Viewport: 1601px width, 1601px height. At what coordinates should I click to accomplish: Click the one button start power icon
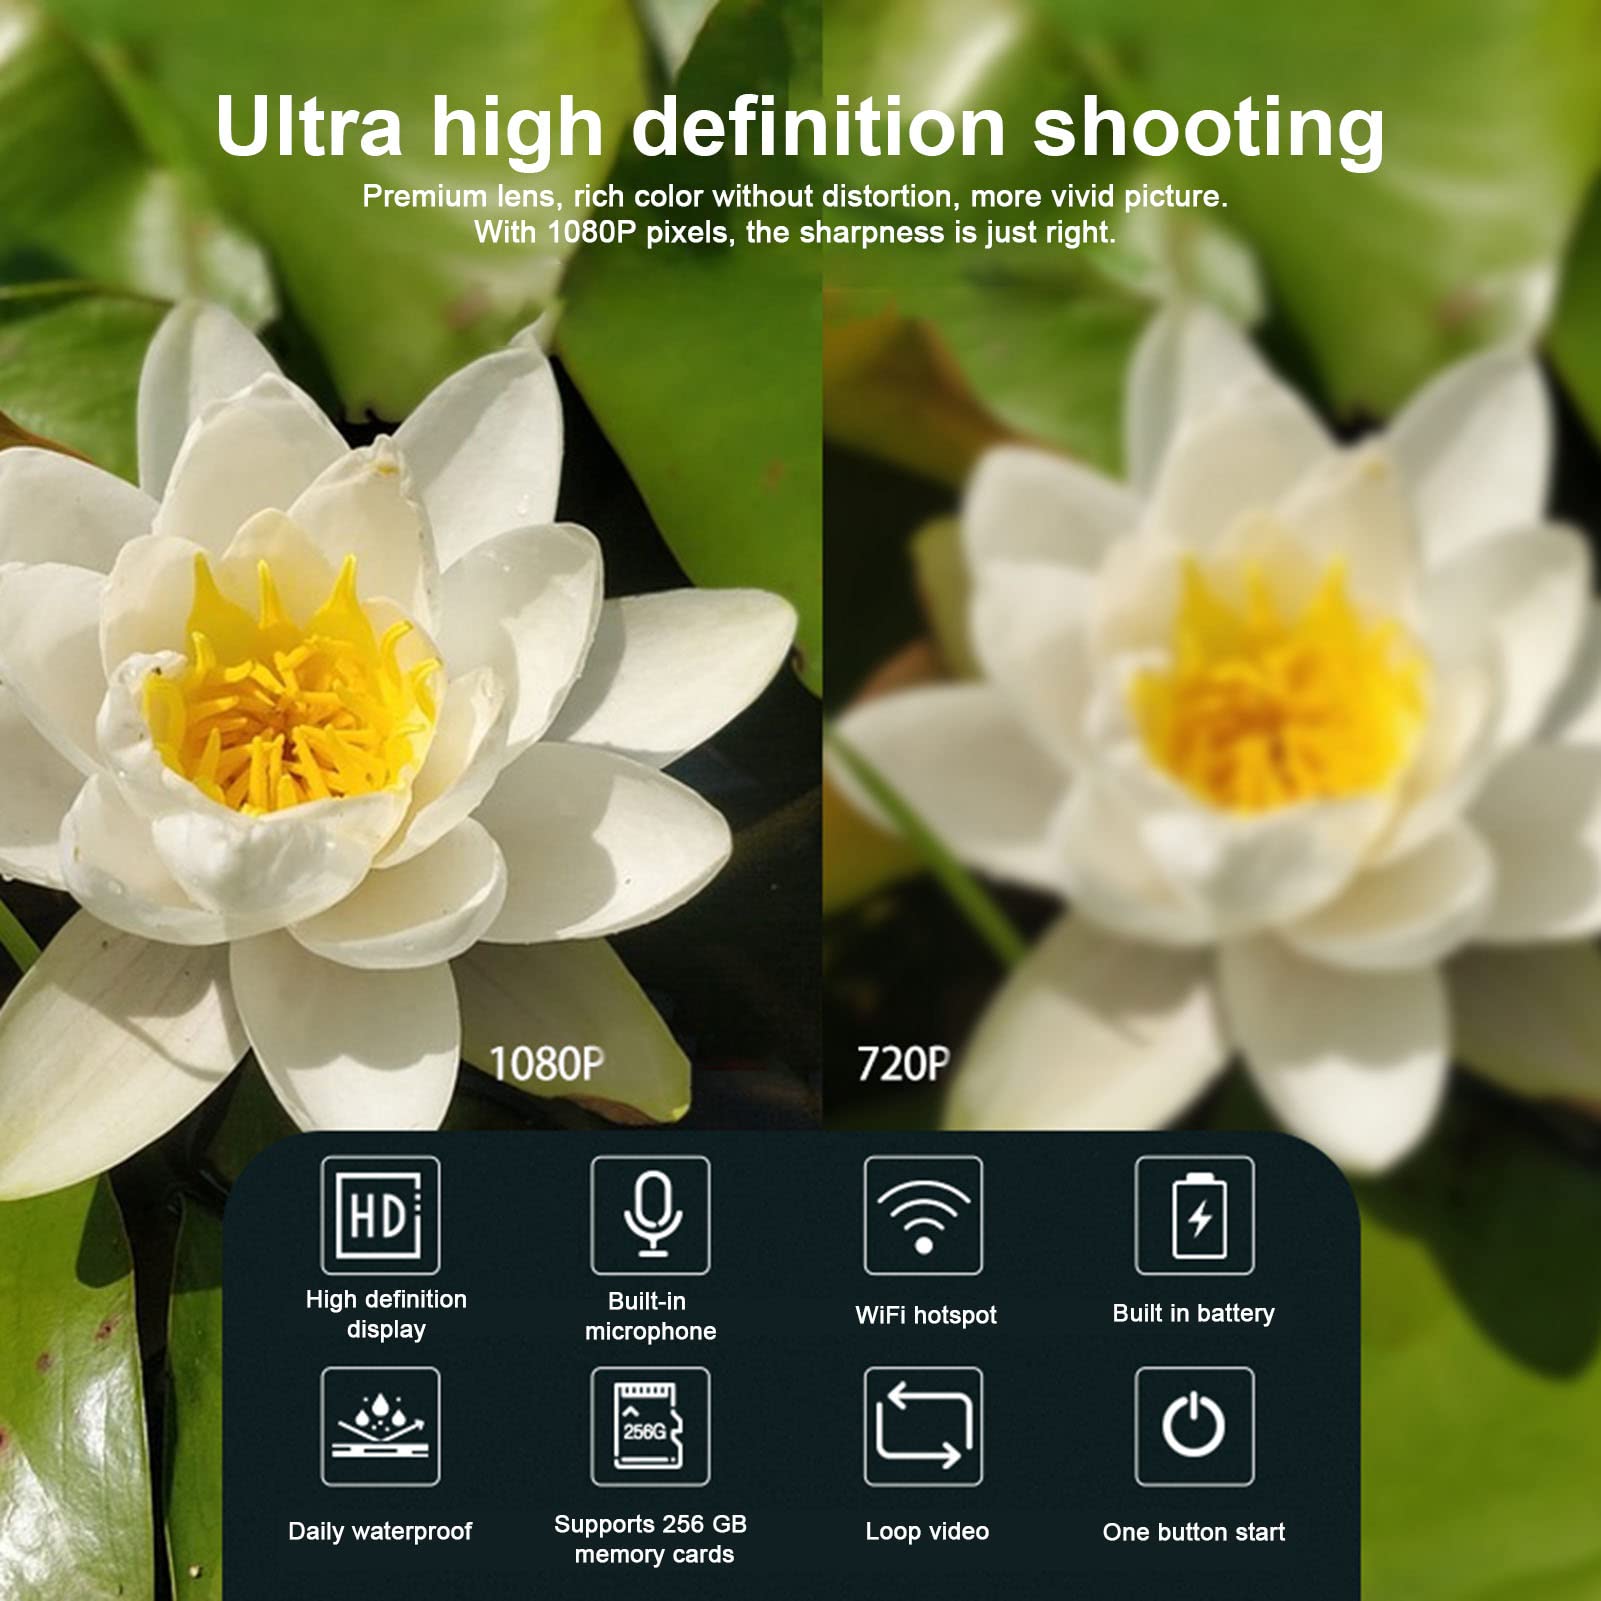(1194, 1426)
